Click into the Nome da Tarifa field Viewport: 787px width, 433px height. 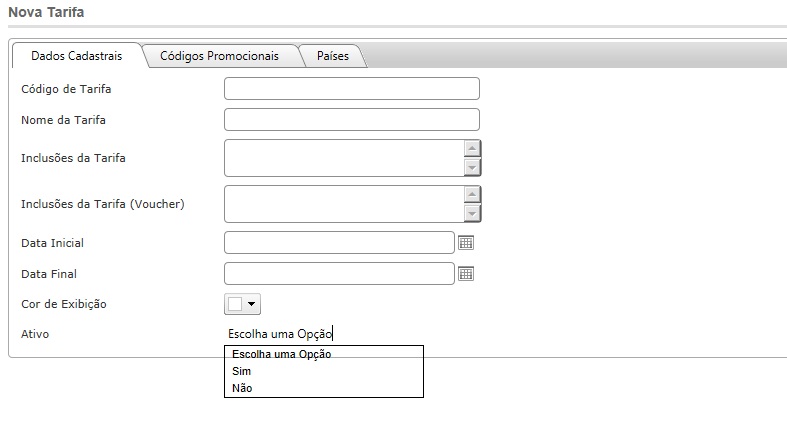pyautogui.click(x=351, y=120)
